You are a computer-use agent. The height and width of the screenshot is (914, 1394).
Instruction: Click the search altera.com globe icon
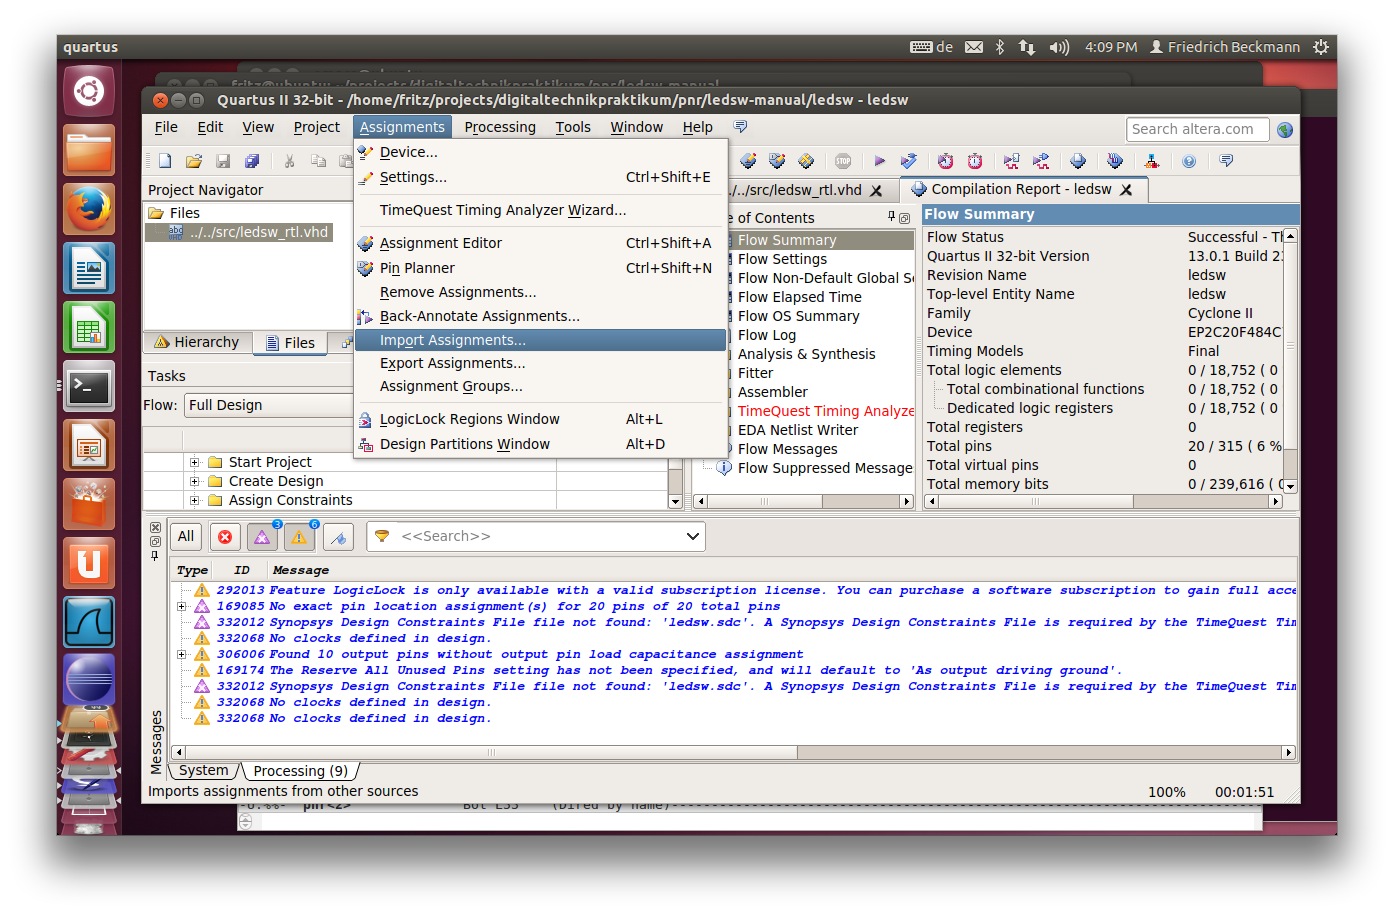click(1285, 130)
